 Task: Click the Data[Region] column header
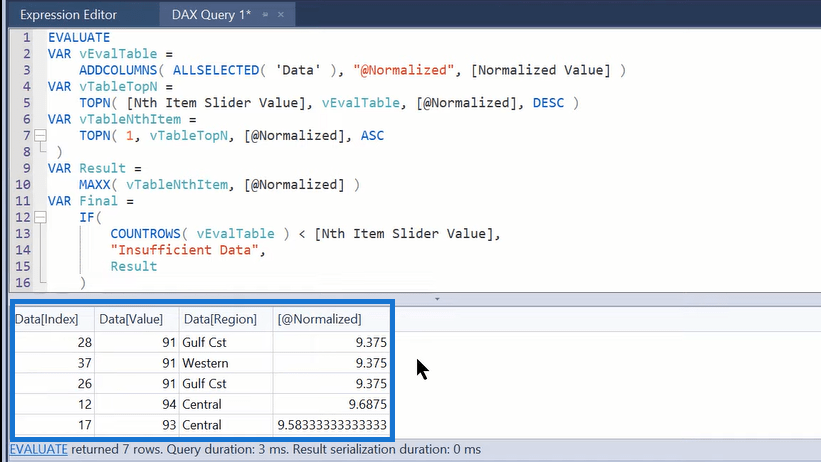pyautogui.click(x=220, y=319)
